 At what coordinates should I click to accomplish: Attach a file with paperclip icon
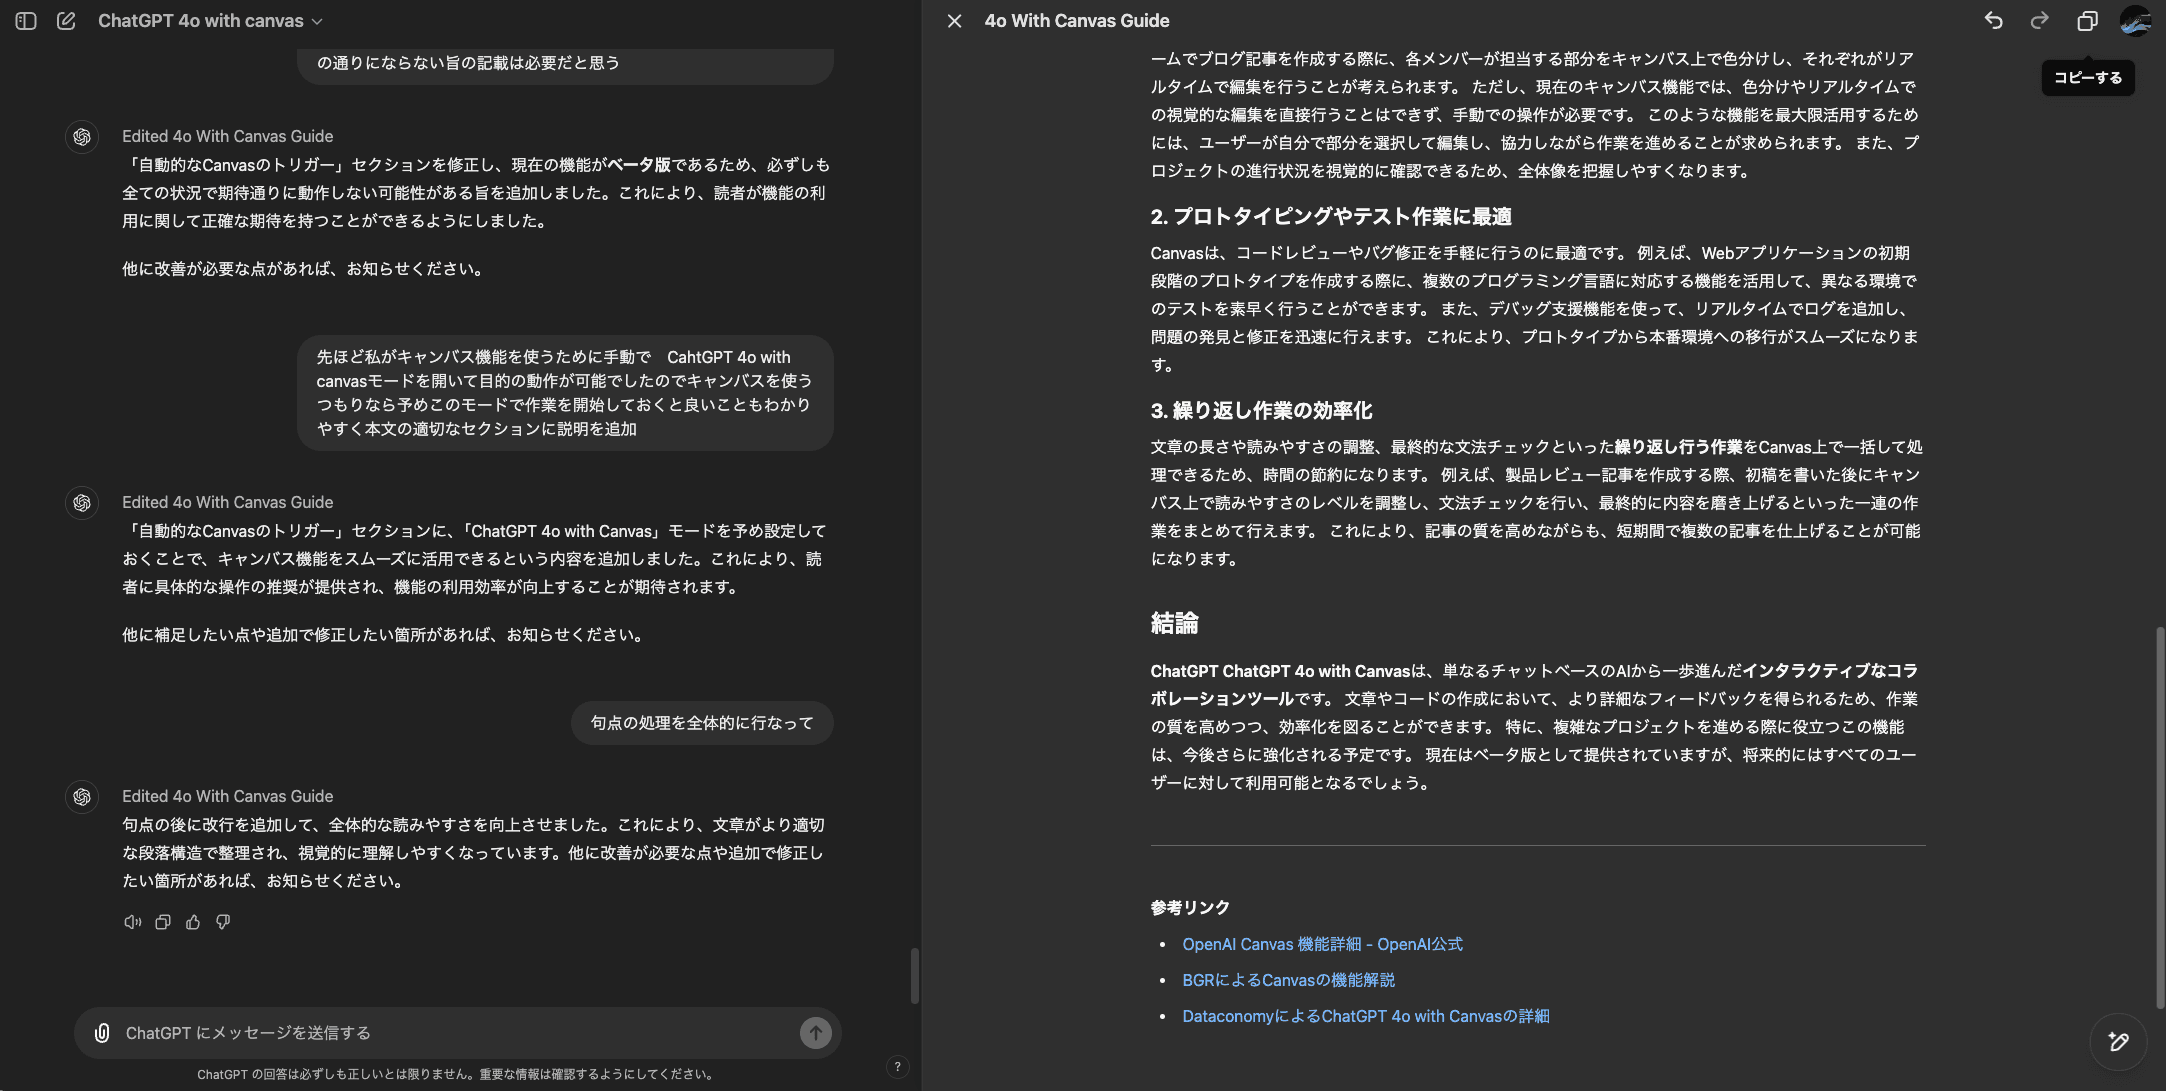click(x=102, y=1033)
